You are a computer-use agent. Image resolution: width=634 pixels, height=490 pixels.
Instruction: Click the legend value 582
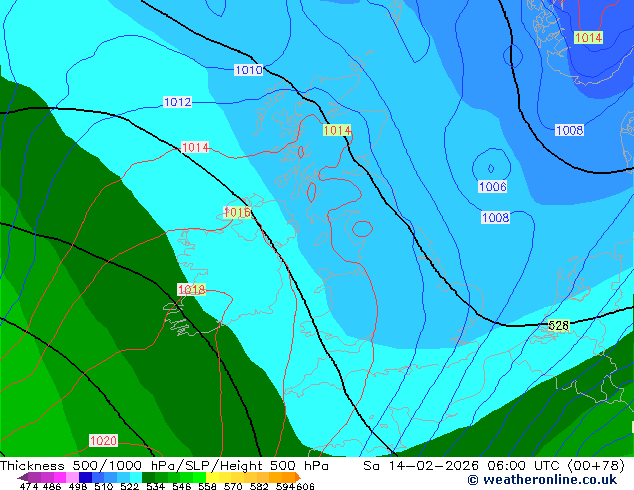click(259, 486)
